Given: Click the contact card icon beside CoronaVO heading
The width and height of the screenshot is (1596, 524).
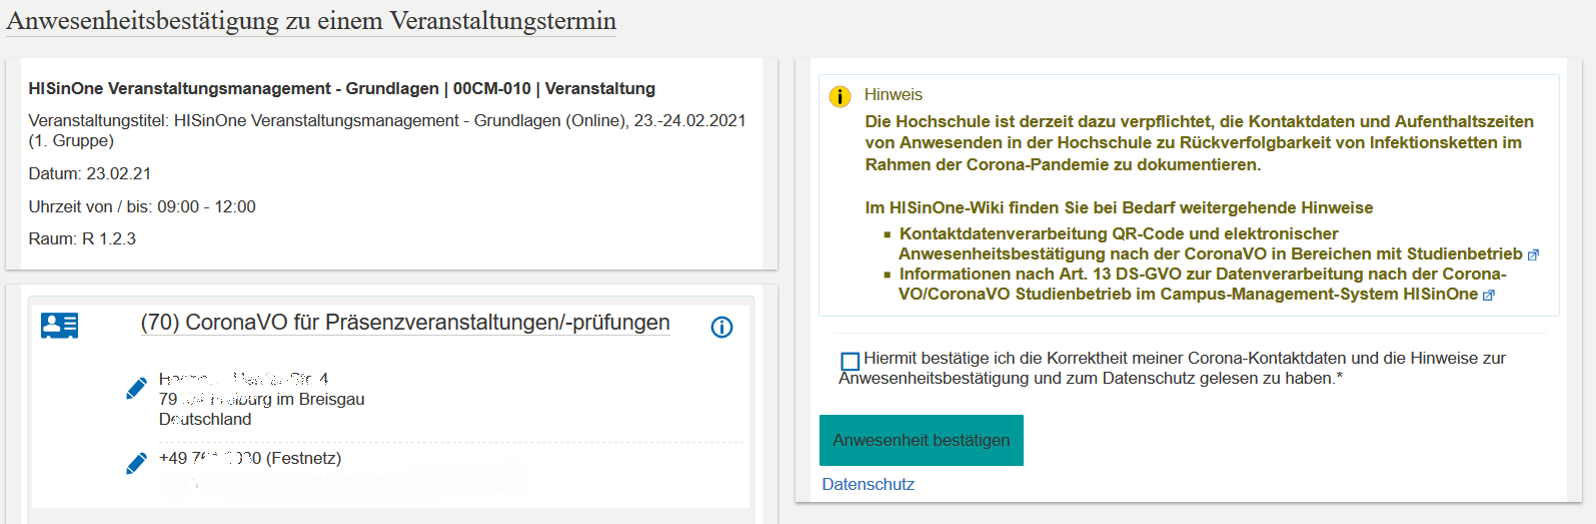Looking at the screenshot, I should (x=59, y=325).
